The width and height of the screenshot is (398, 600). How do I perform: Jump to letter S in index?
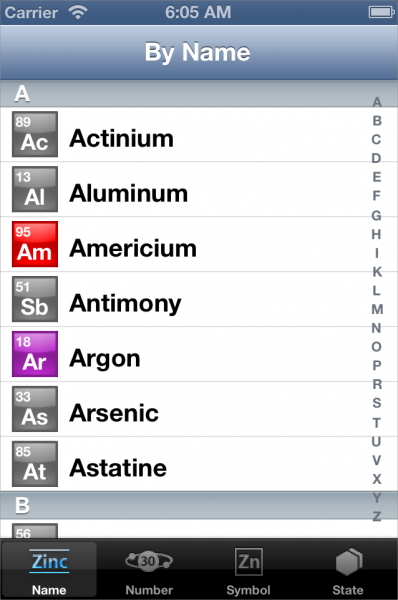pyautogui.click(x=377, y=403)
